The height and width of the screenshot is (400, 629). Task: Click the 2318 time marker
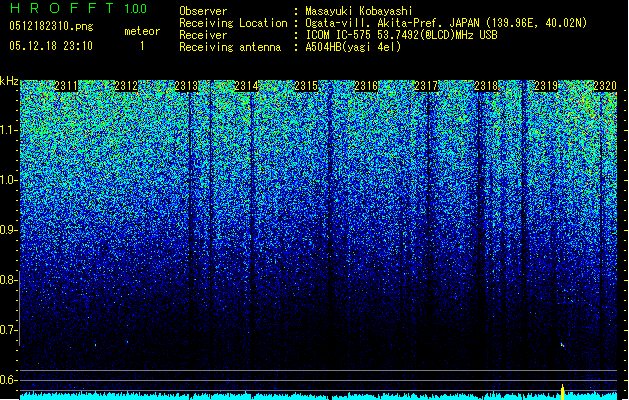pos(486,86)
